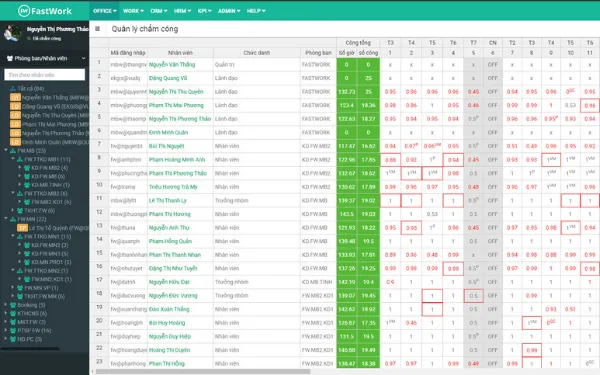Expand the TKHT.FW (6) tree node
This screenshot has width=600, height=375.
coord(13,210)
